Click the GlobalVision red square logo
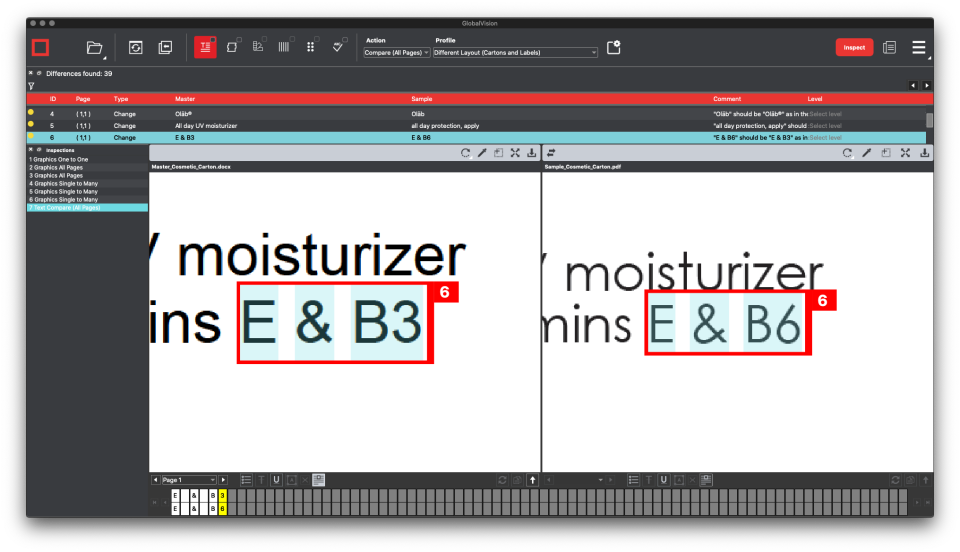This screenshot has width=960, height=552. pos(41,48)
